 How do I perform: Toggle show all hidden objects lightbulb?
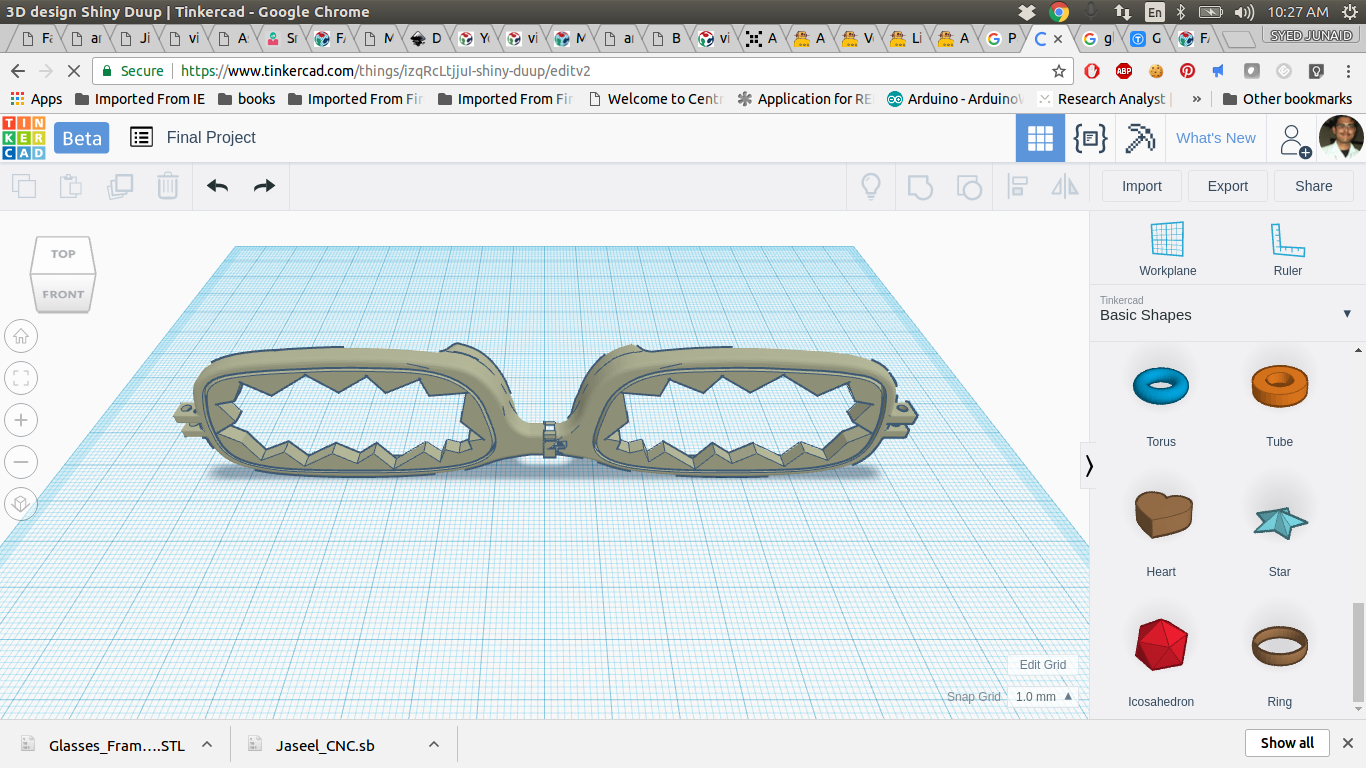click(870, 186)
